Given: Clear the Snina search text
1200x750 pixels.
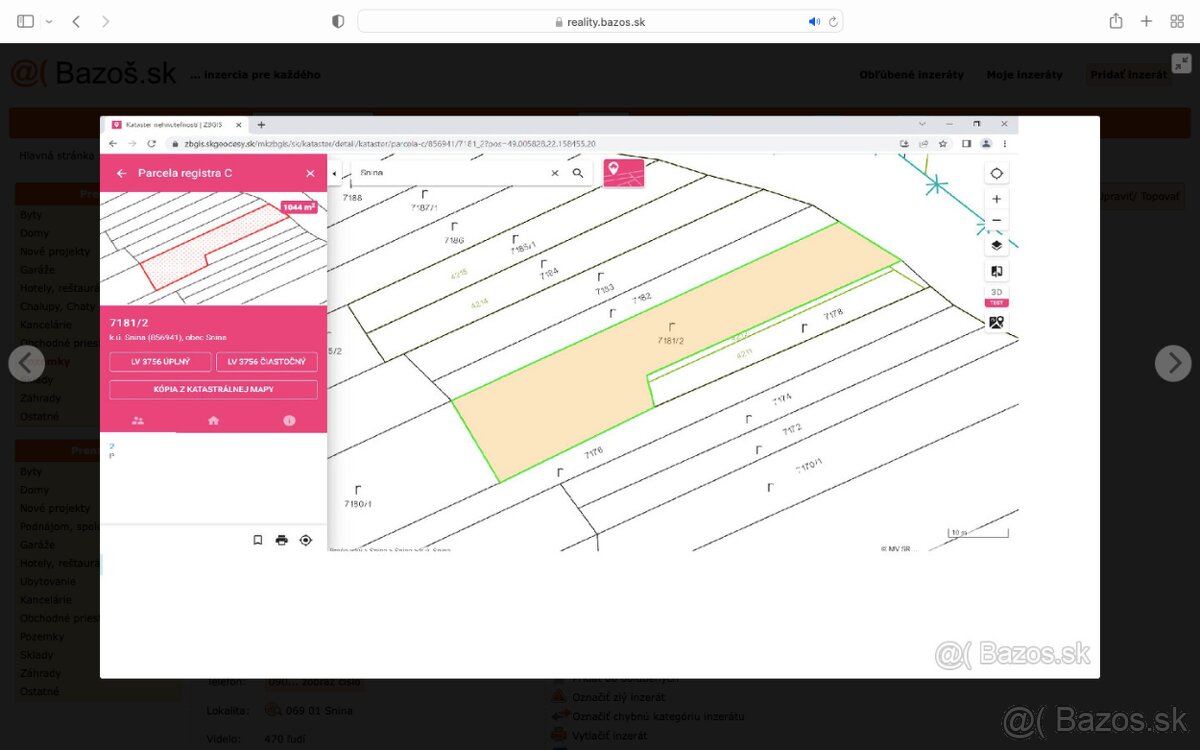Looking at the screenshot, I should click(555, 173).
